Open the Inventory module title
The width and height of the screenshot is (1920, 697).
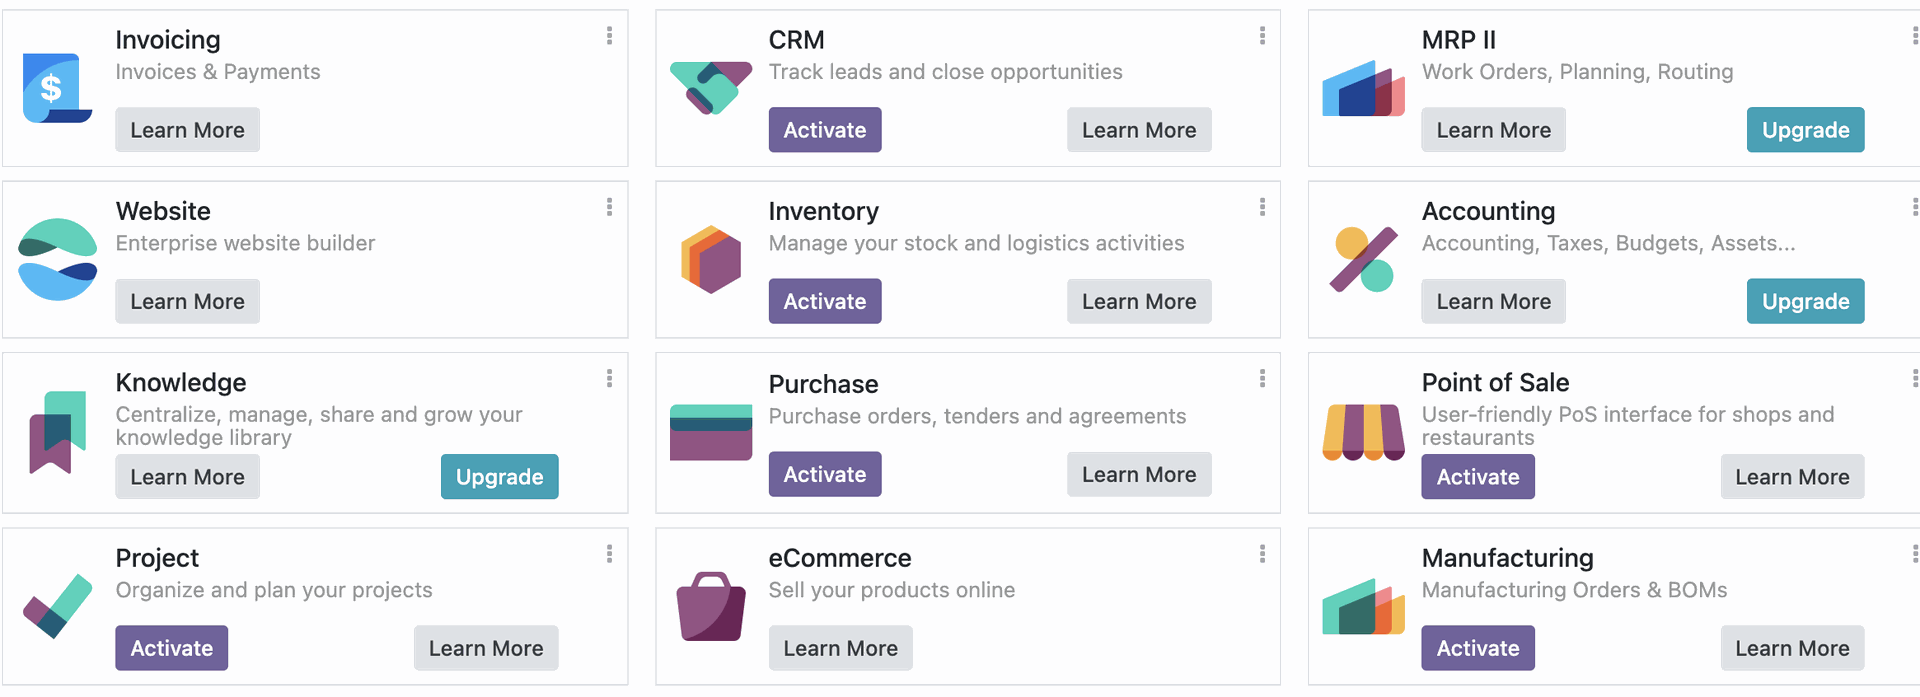(823, 211)
